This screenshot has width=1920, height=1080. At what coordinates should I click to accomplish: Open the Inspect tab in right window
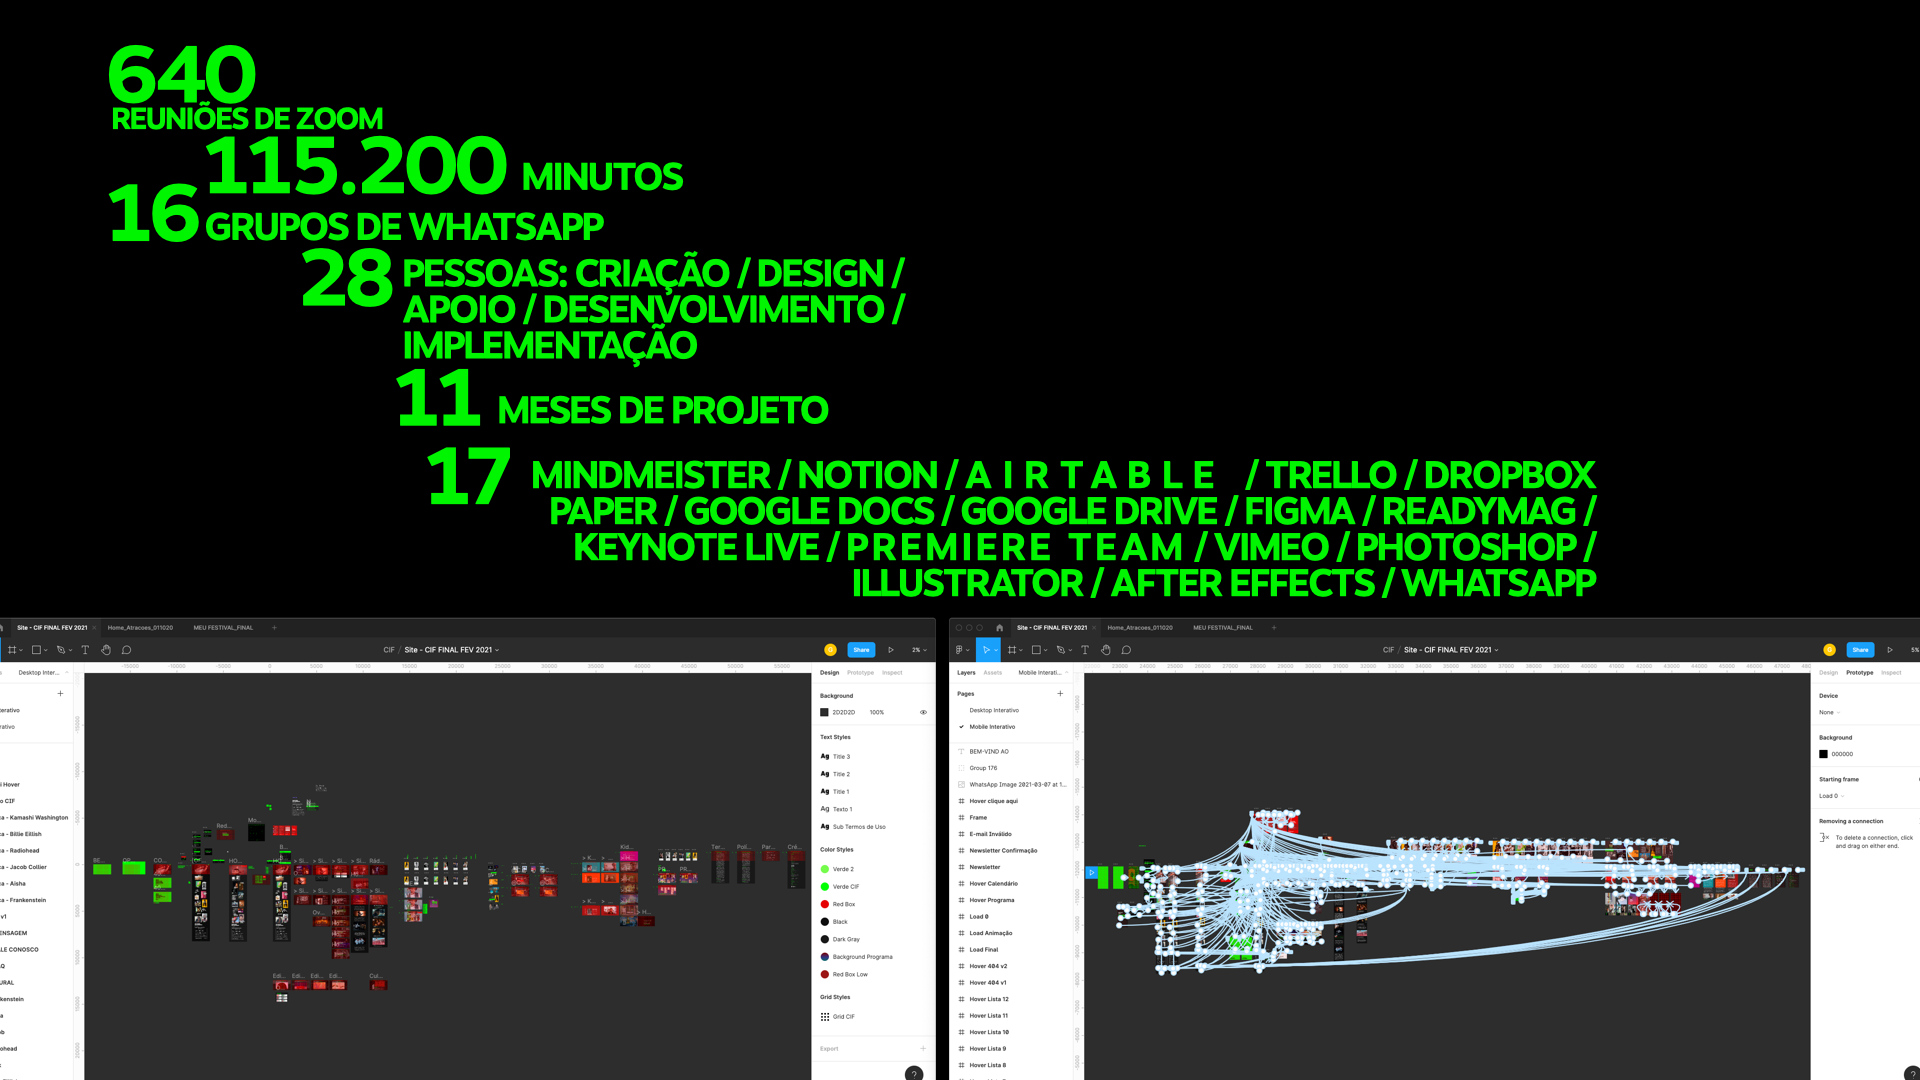1891,673
